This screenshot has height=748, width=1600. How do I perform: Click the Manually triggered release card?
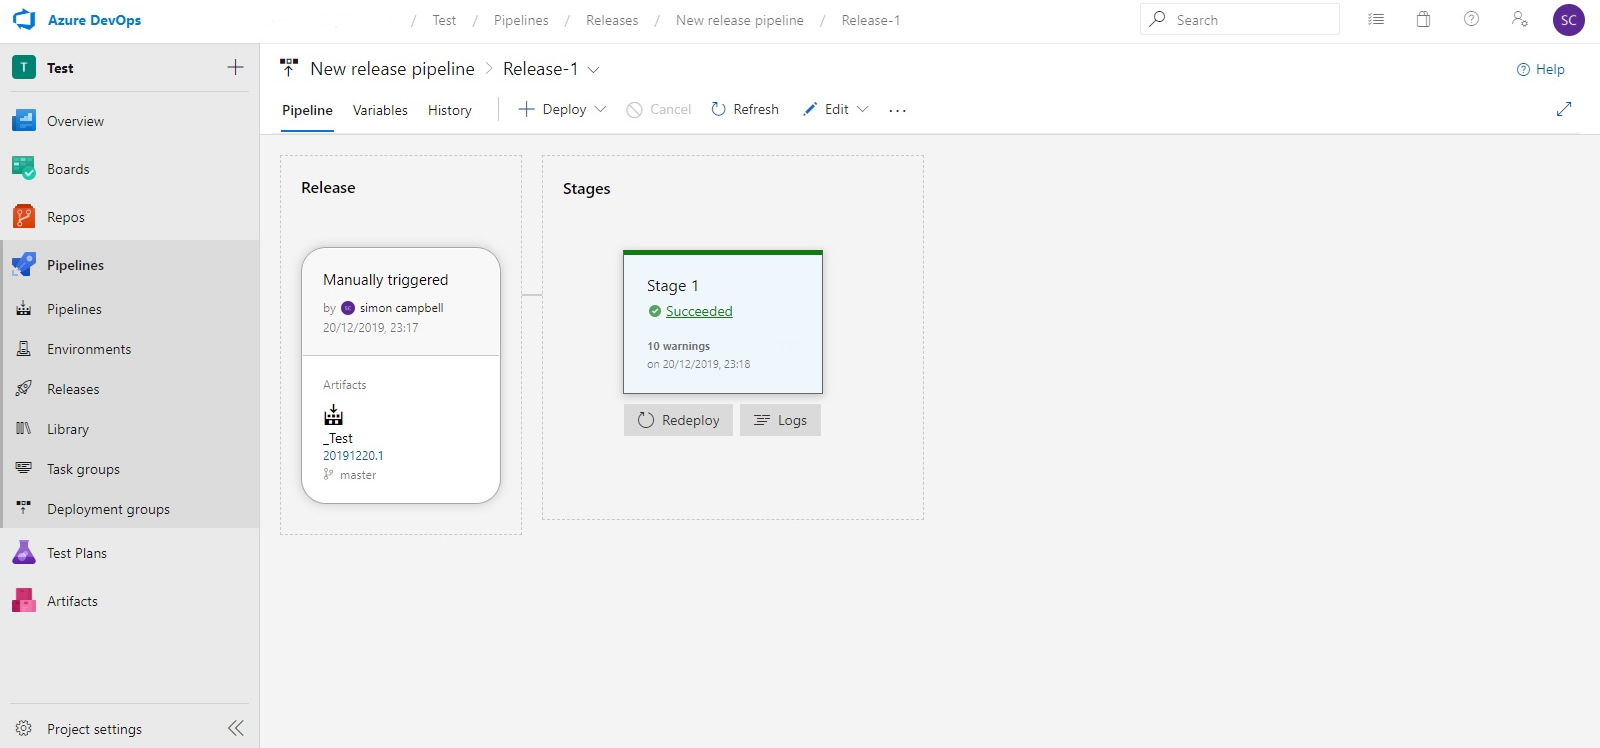[401, 375]
